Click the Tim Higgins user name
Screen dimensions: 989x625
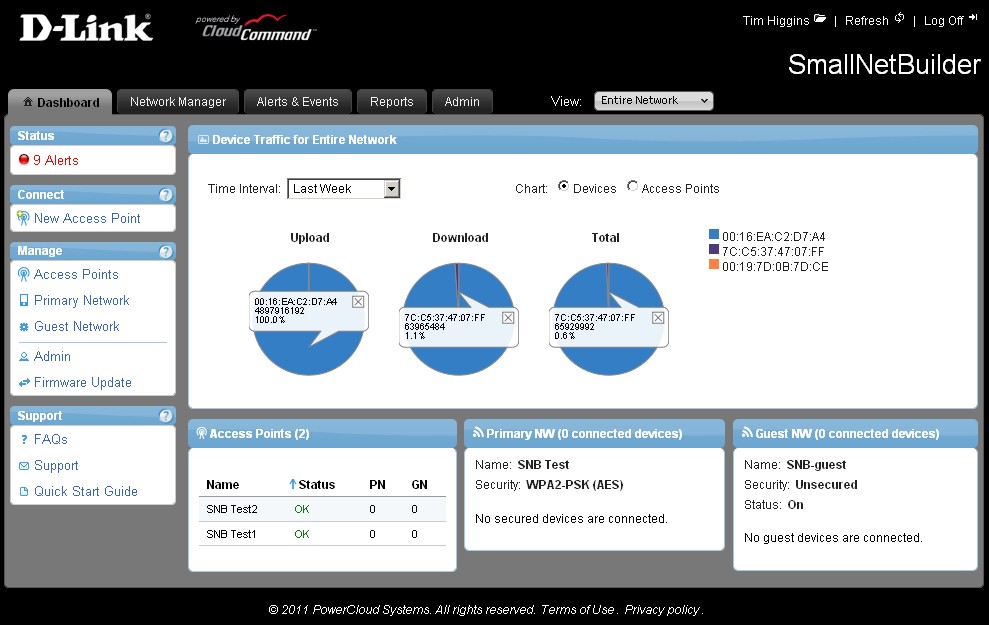coord(776,21)
